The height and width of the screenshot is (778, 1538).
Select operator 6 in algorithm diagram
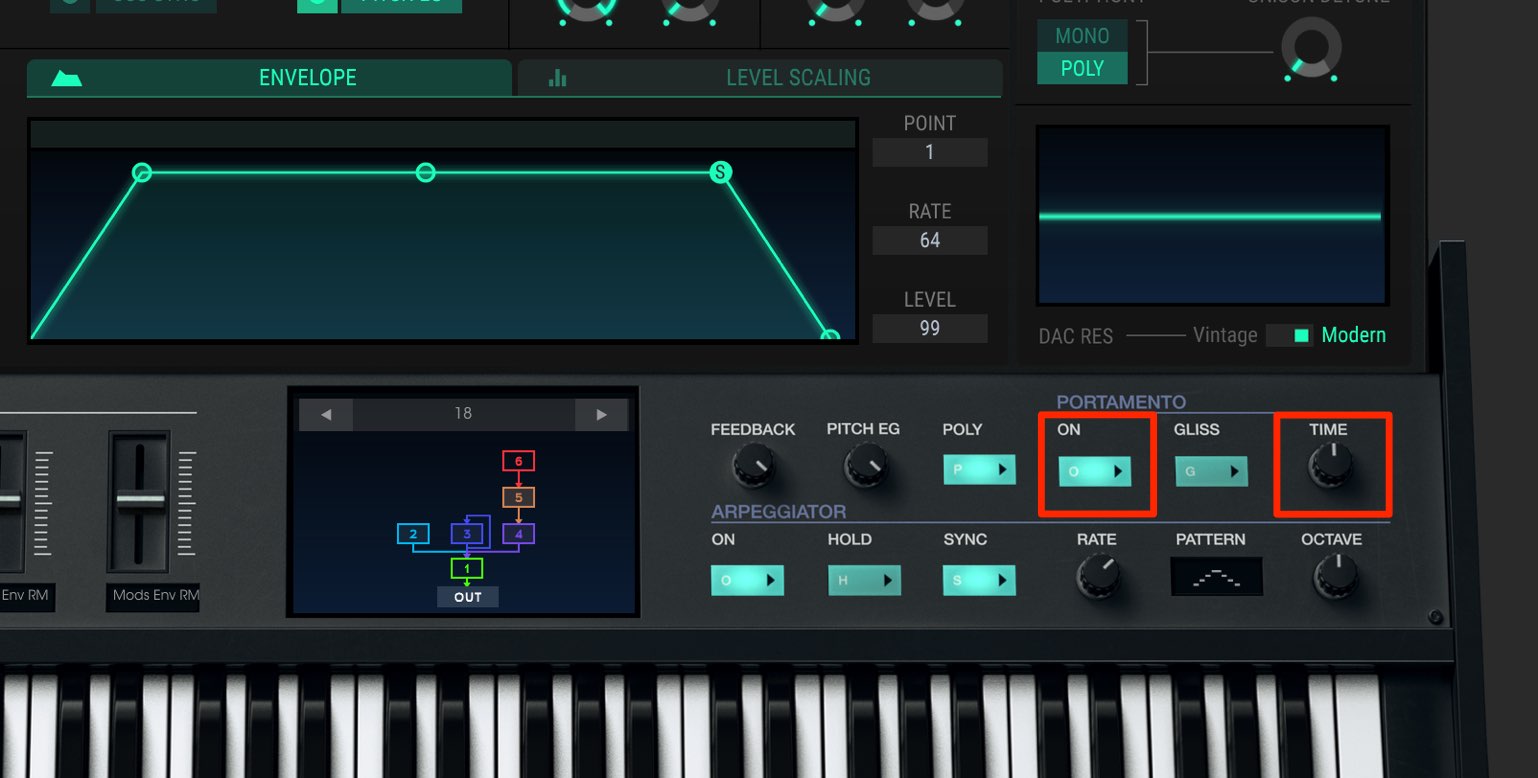point(518,461)
